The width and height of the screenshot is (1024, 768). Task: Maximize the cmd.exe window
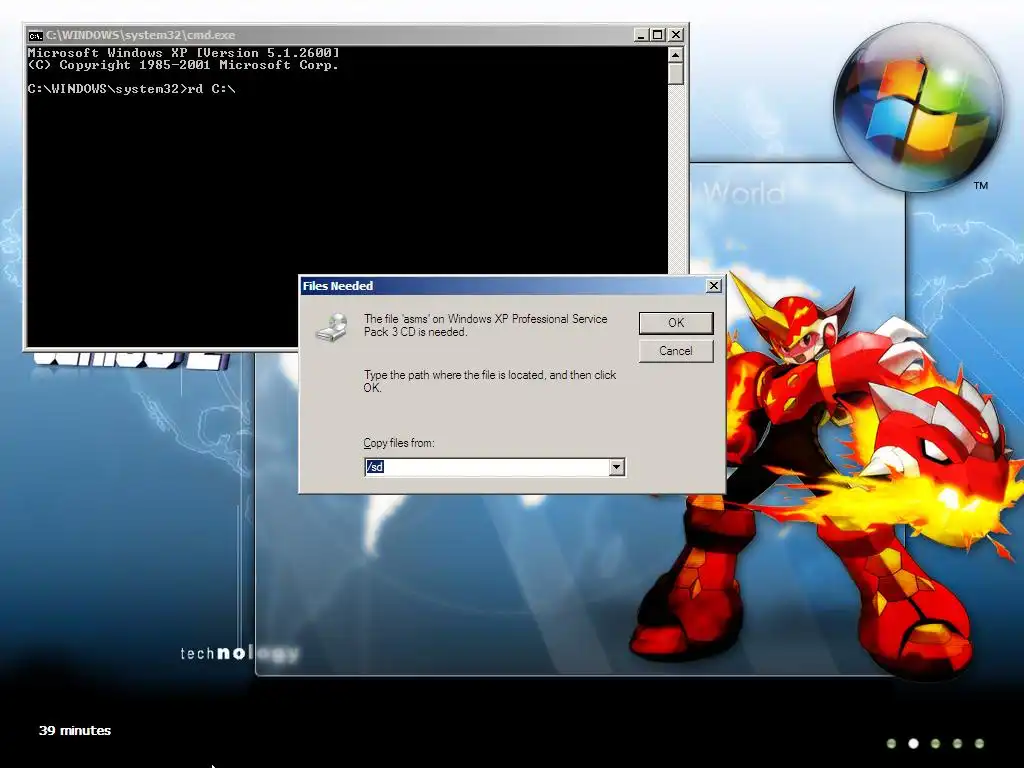pos(658,35)
